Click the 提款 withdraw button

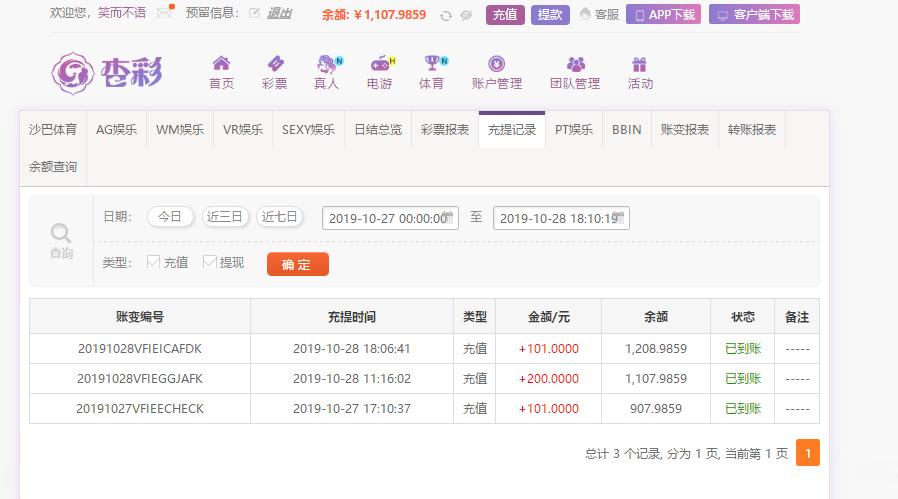point(550,15)
